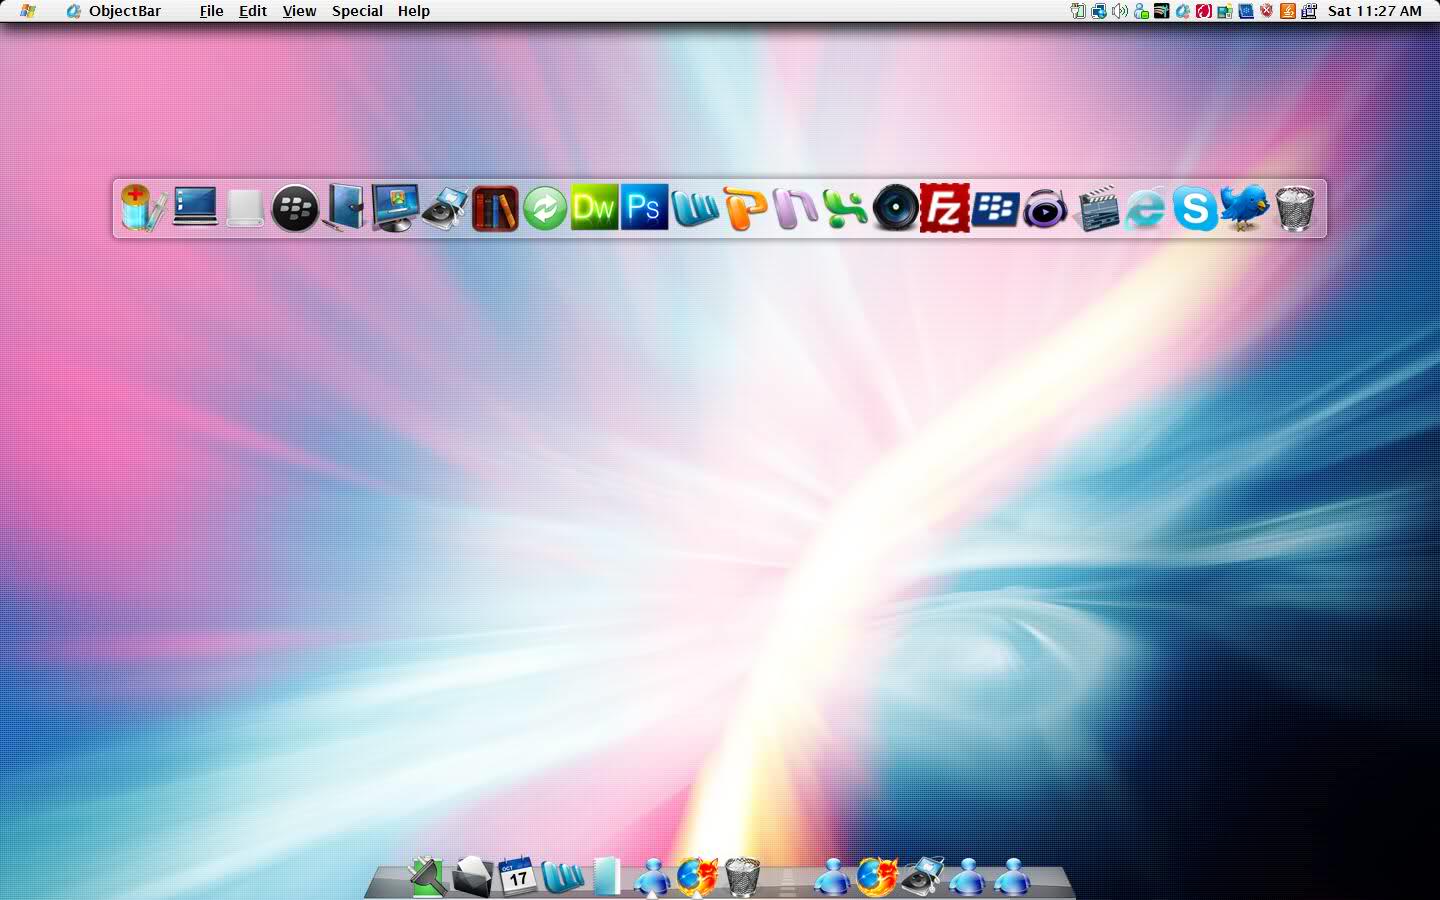The image size is (1440, 900).
Task: Open Word icon in the bottom dock
Action: point(562,877)
